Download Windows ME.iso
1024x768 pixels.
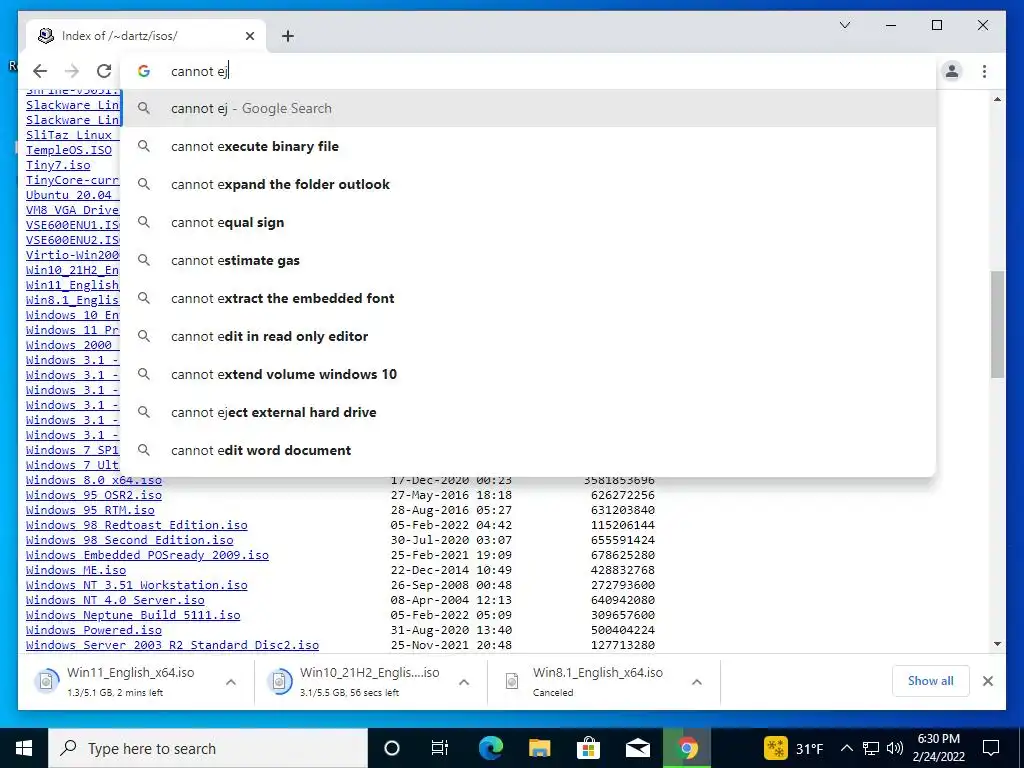(76, 570)
